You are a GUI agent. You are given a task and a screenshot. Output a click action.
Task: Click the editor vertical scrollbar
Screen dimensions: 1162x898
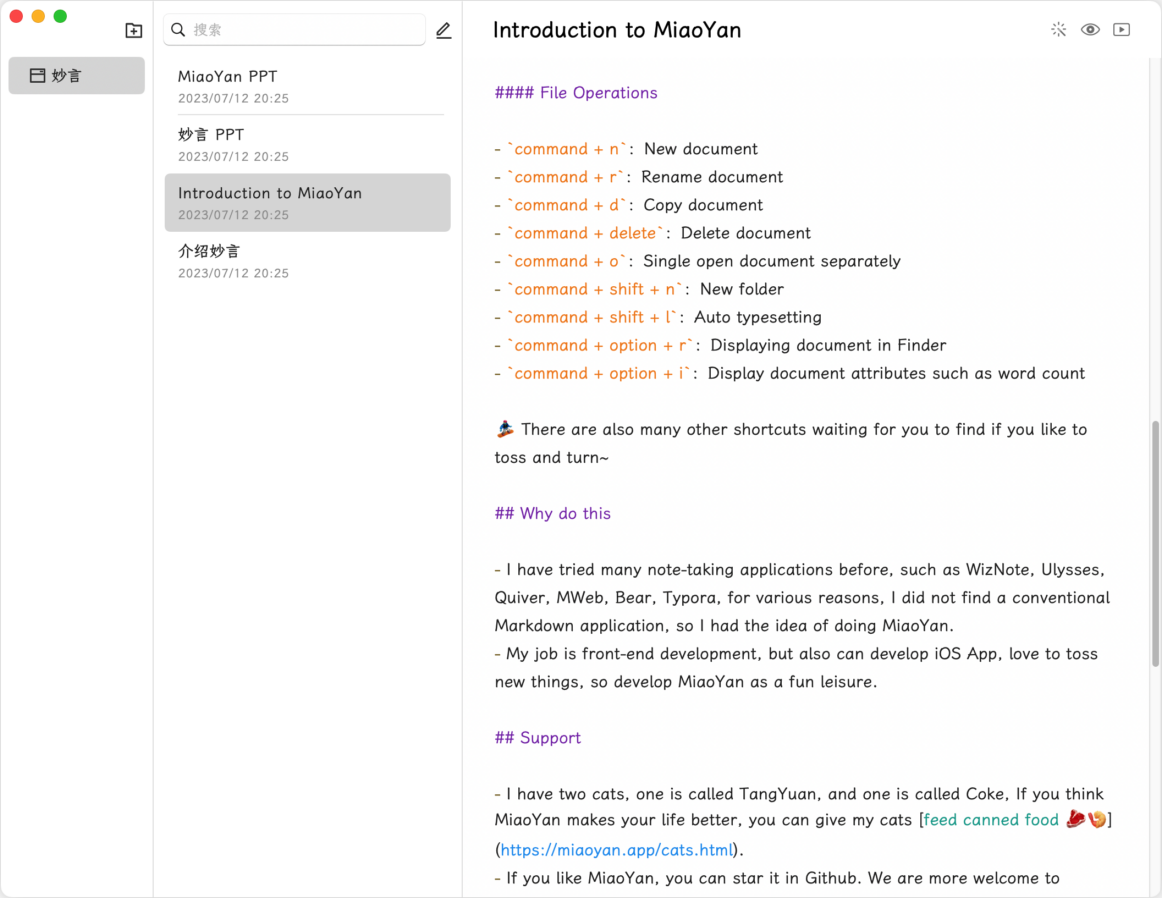(x=1155, y=544)
